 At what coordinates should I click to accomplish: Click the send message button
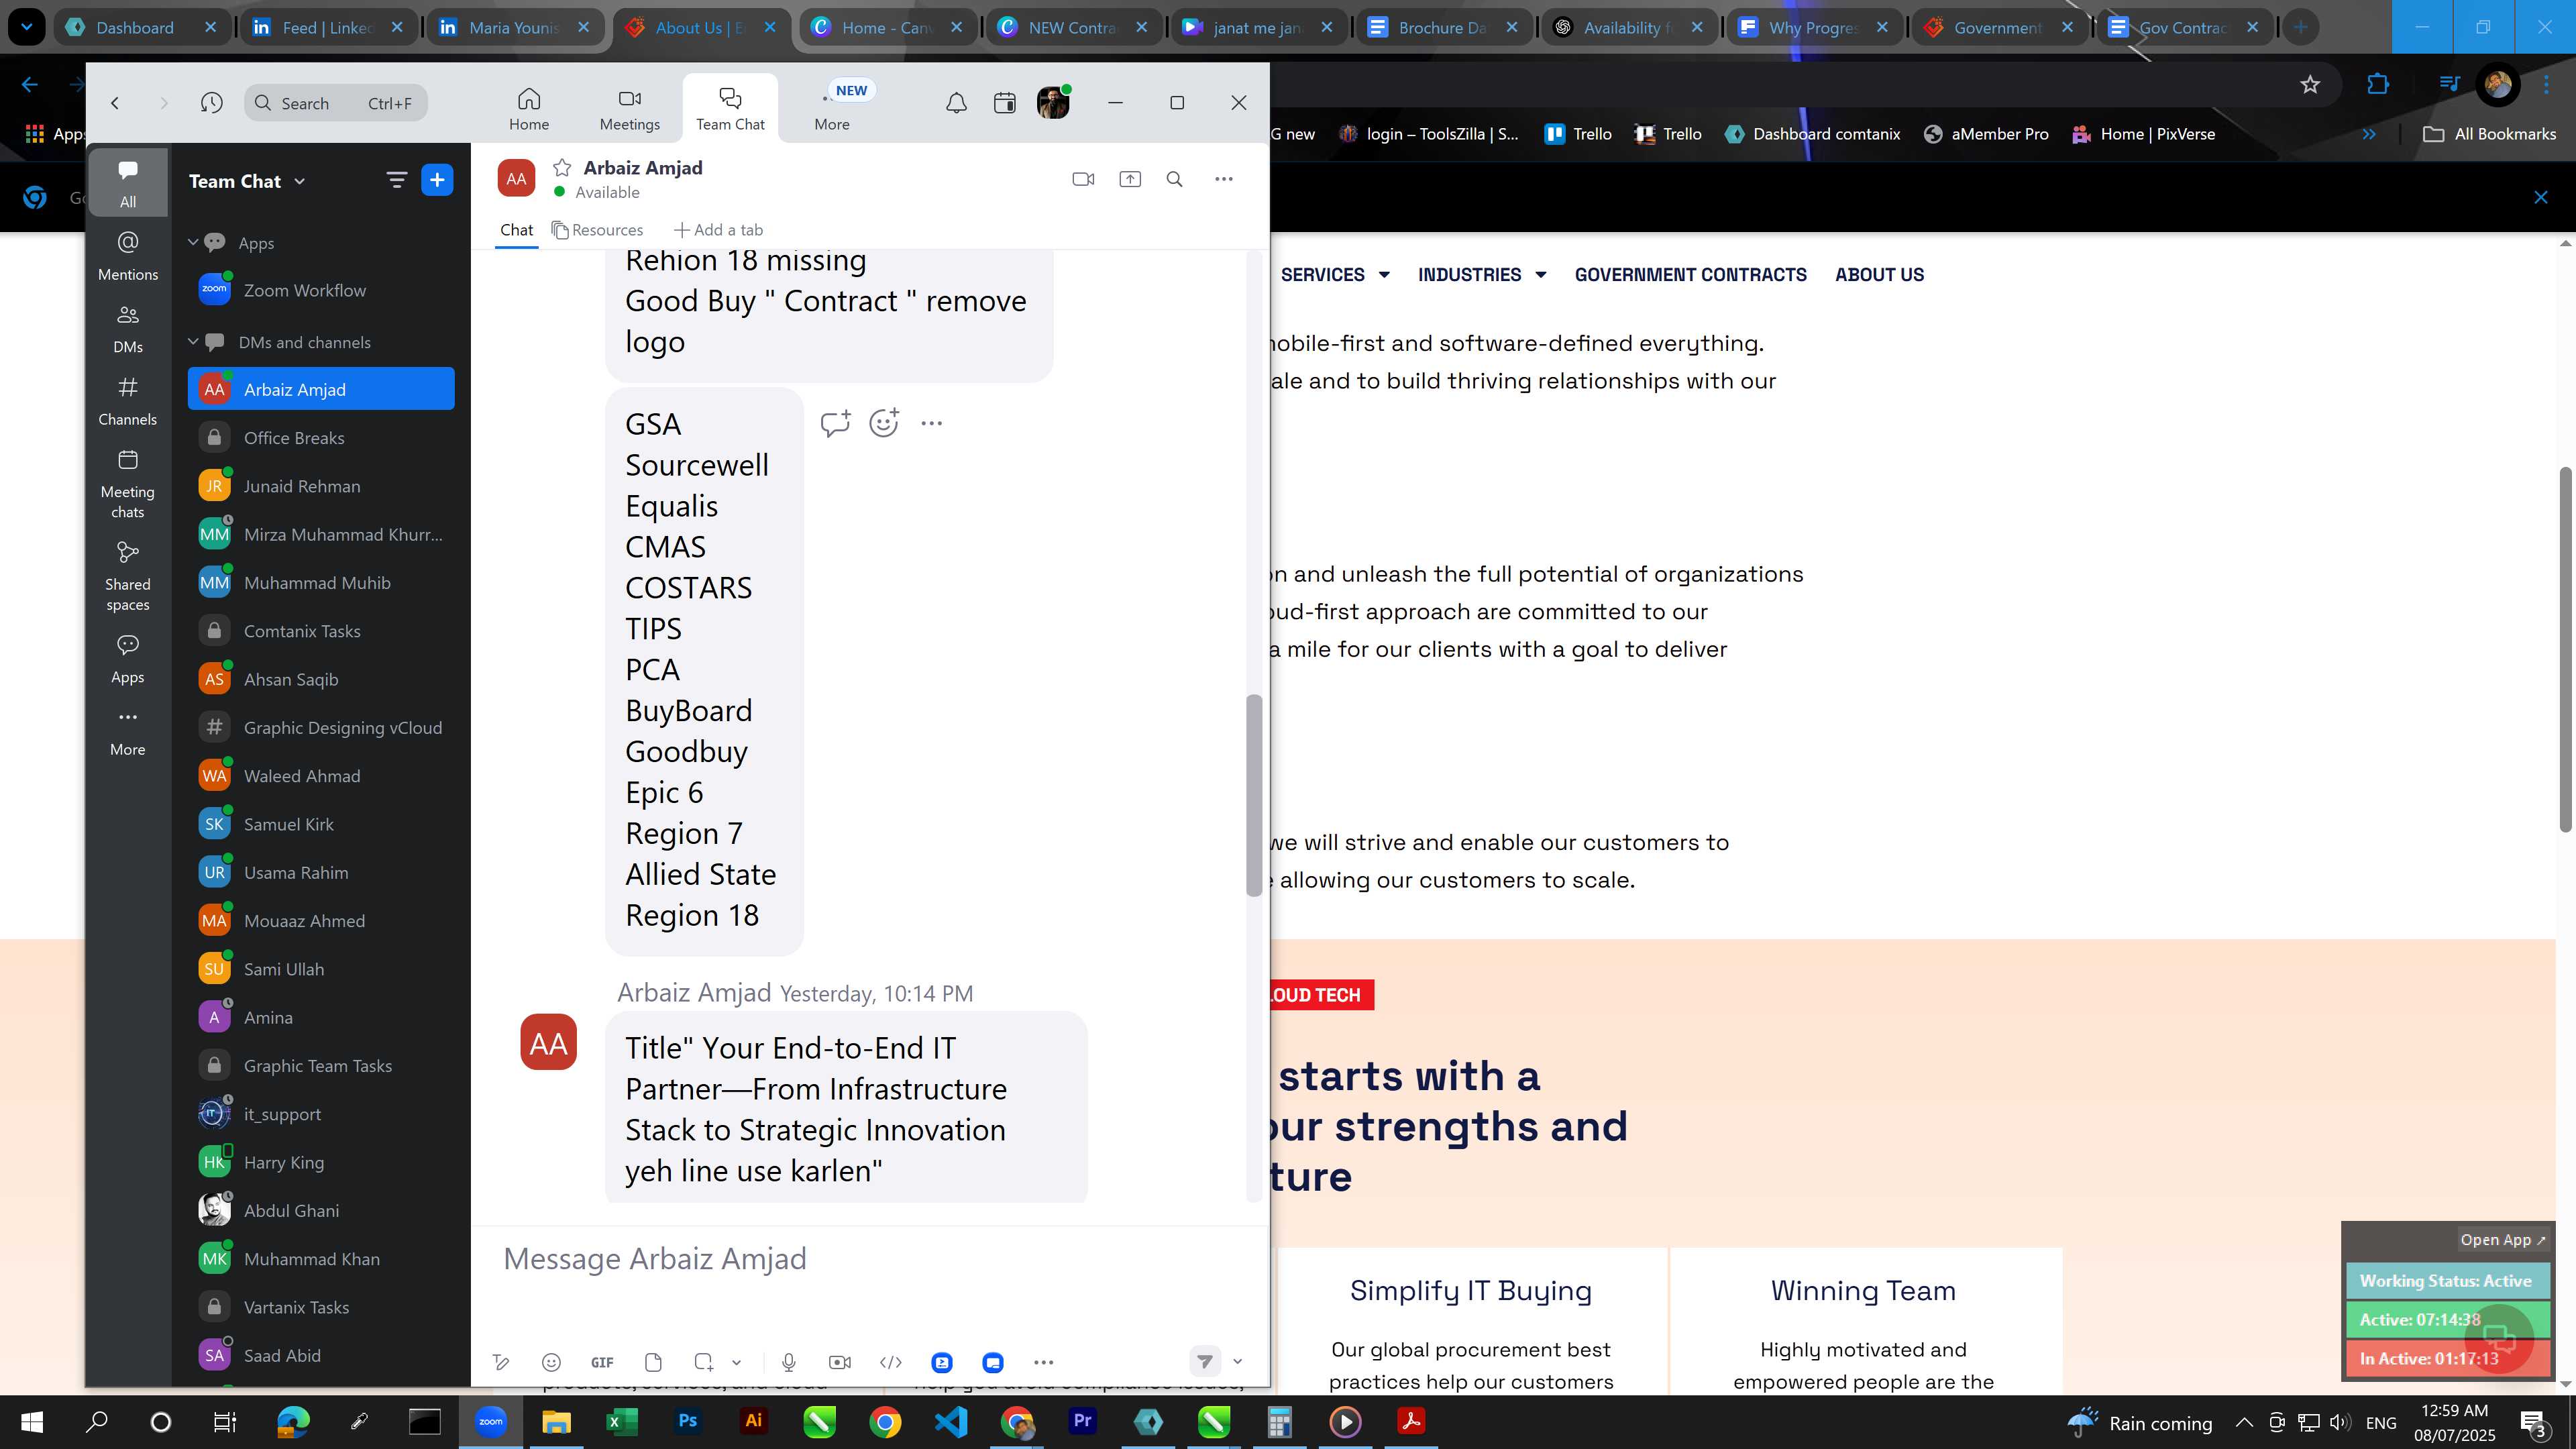click(1205, 1361)
